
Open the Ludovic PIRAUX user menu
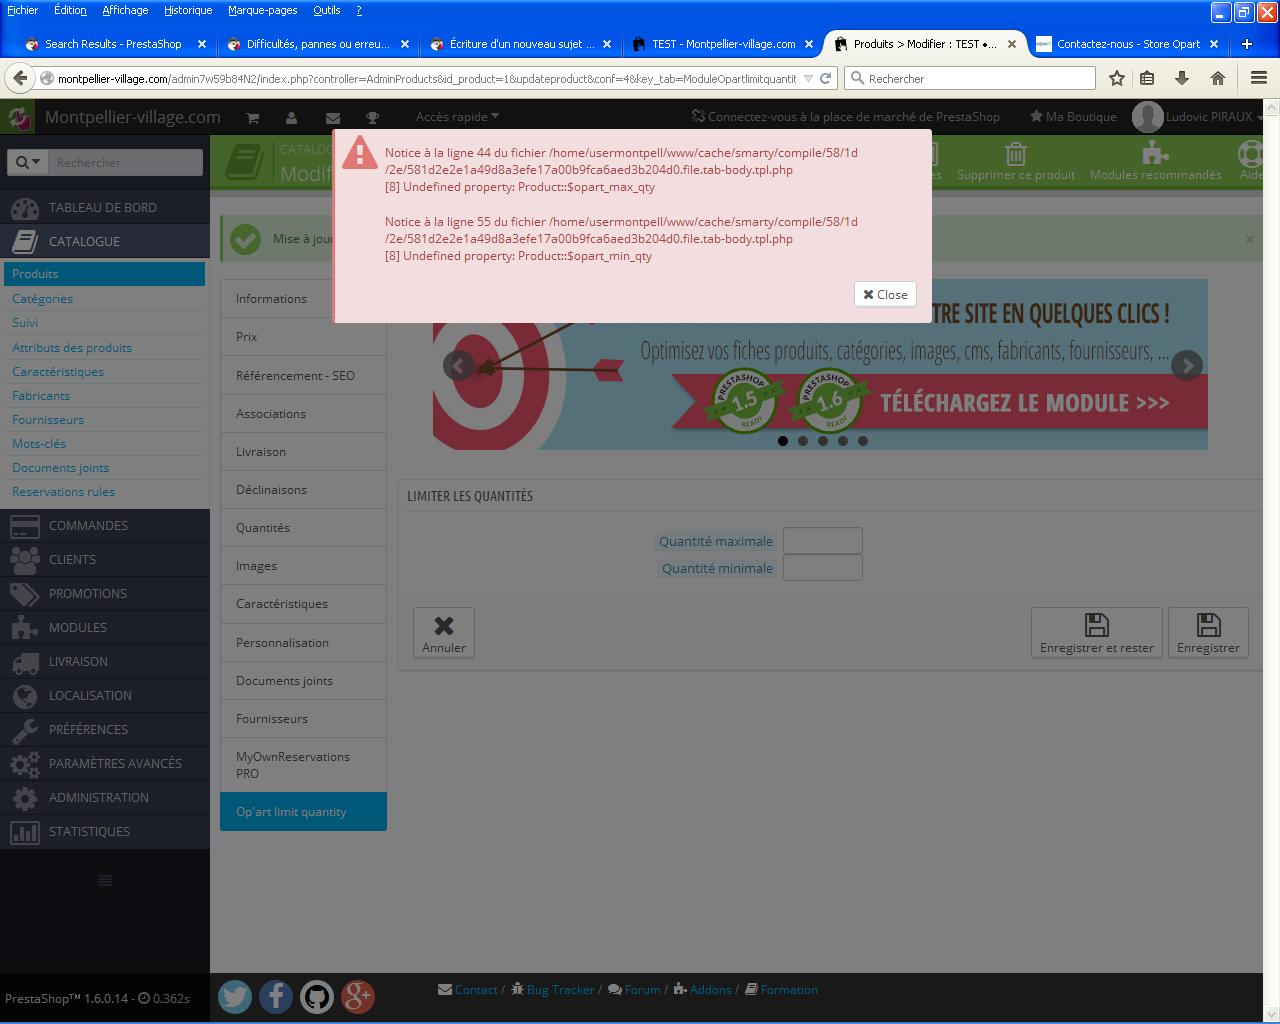(1197, 117)
